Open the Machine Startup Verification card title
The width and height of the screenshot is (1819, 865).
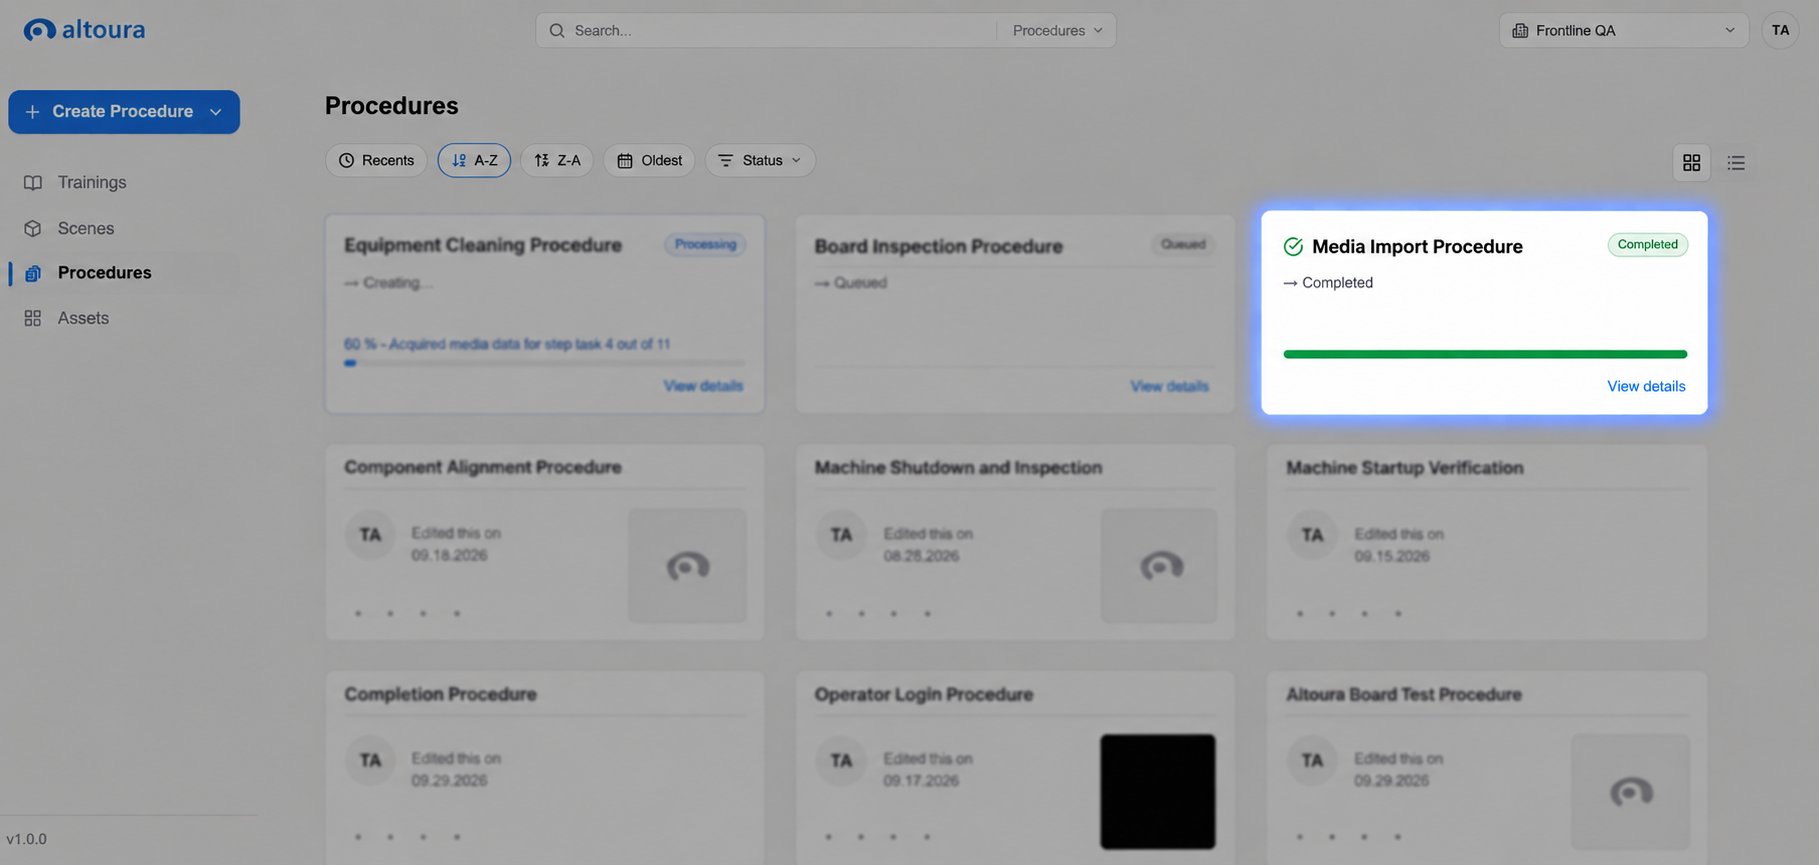(1404, 468)
